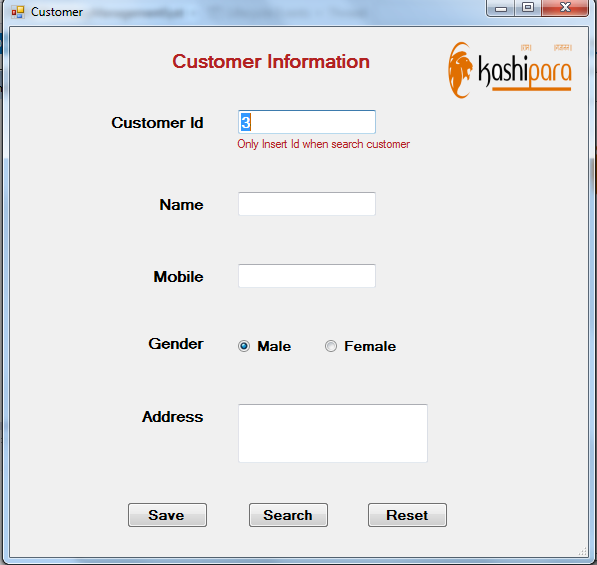Click the Search button
The height and width of the screenshot is (565, 597).
tap(288, 515)
